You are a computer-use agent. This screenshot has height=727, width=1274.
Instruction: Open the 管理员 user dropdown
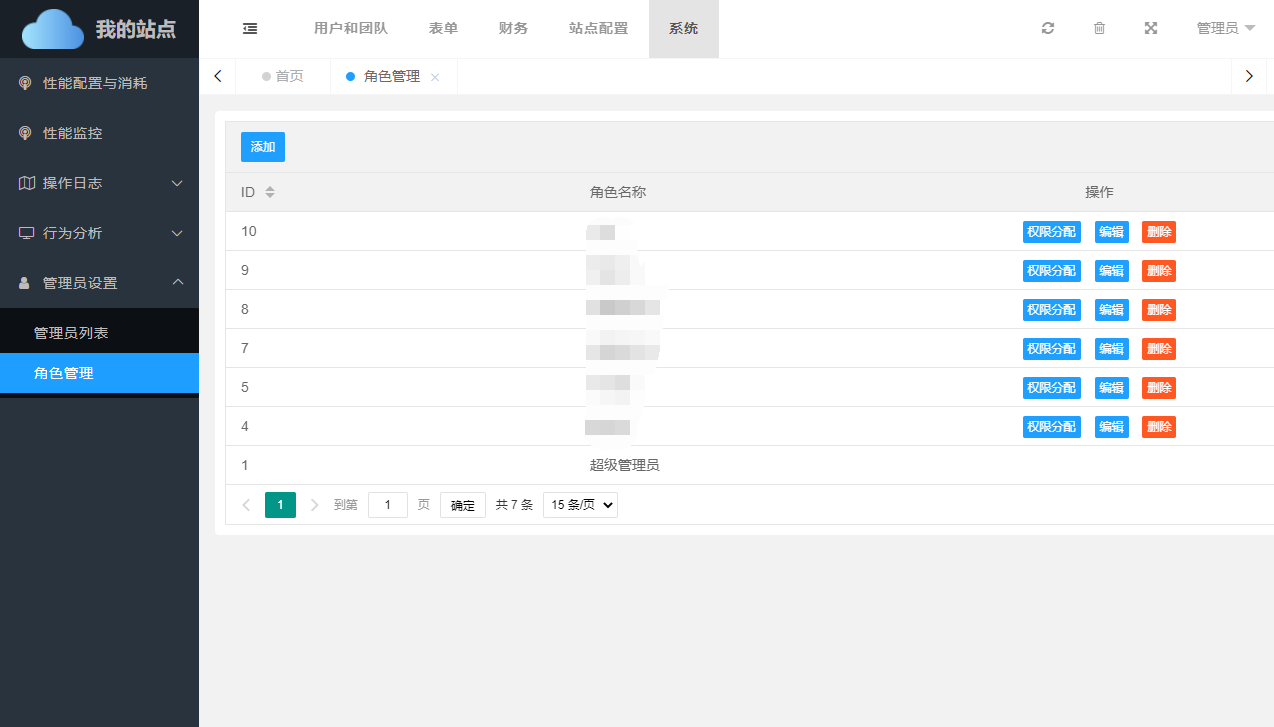(x=1225, y=29)
